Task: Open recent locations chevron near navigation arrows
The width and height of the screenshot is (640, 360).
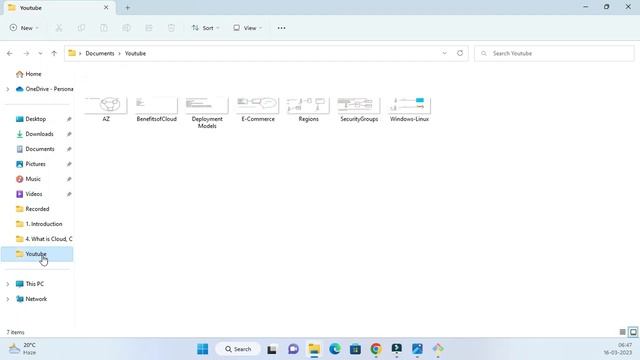Action: pos(40,53)
